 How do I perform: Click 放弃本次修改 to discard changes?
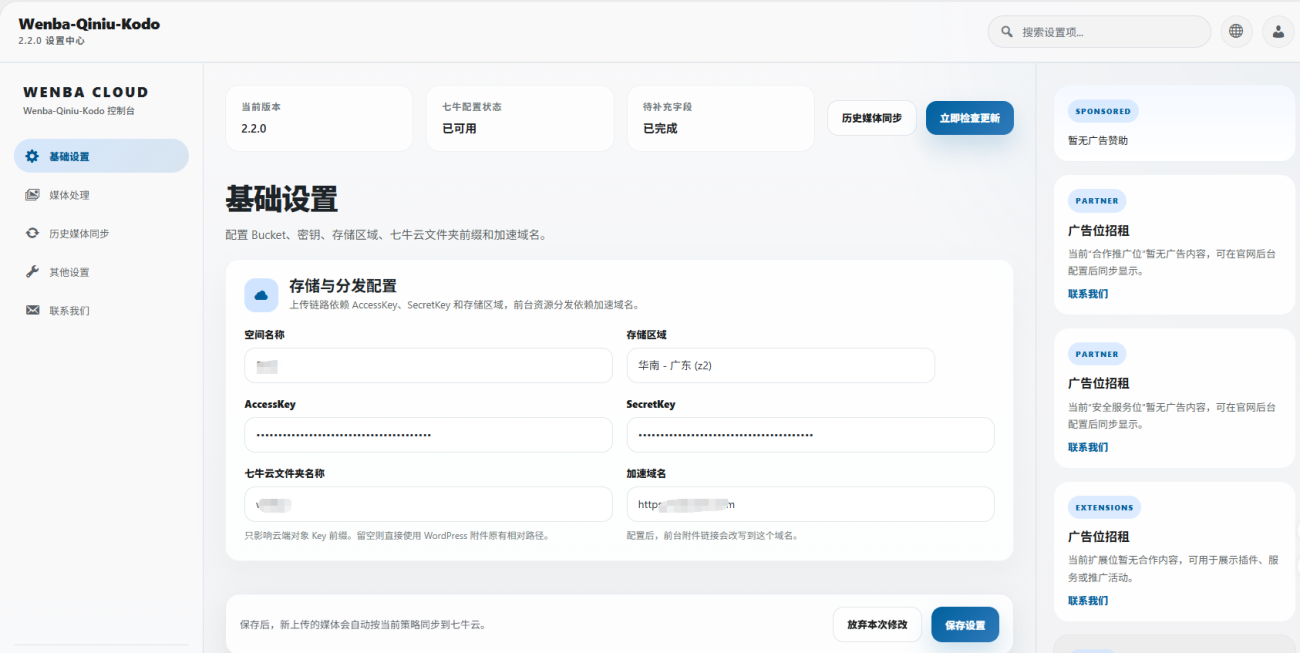tap(877, 624)
